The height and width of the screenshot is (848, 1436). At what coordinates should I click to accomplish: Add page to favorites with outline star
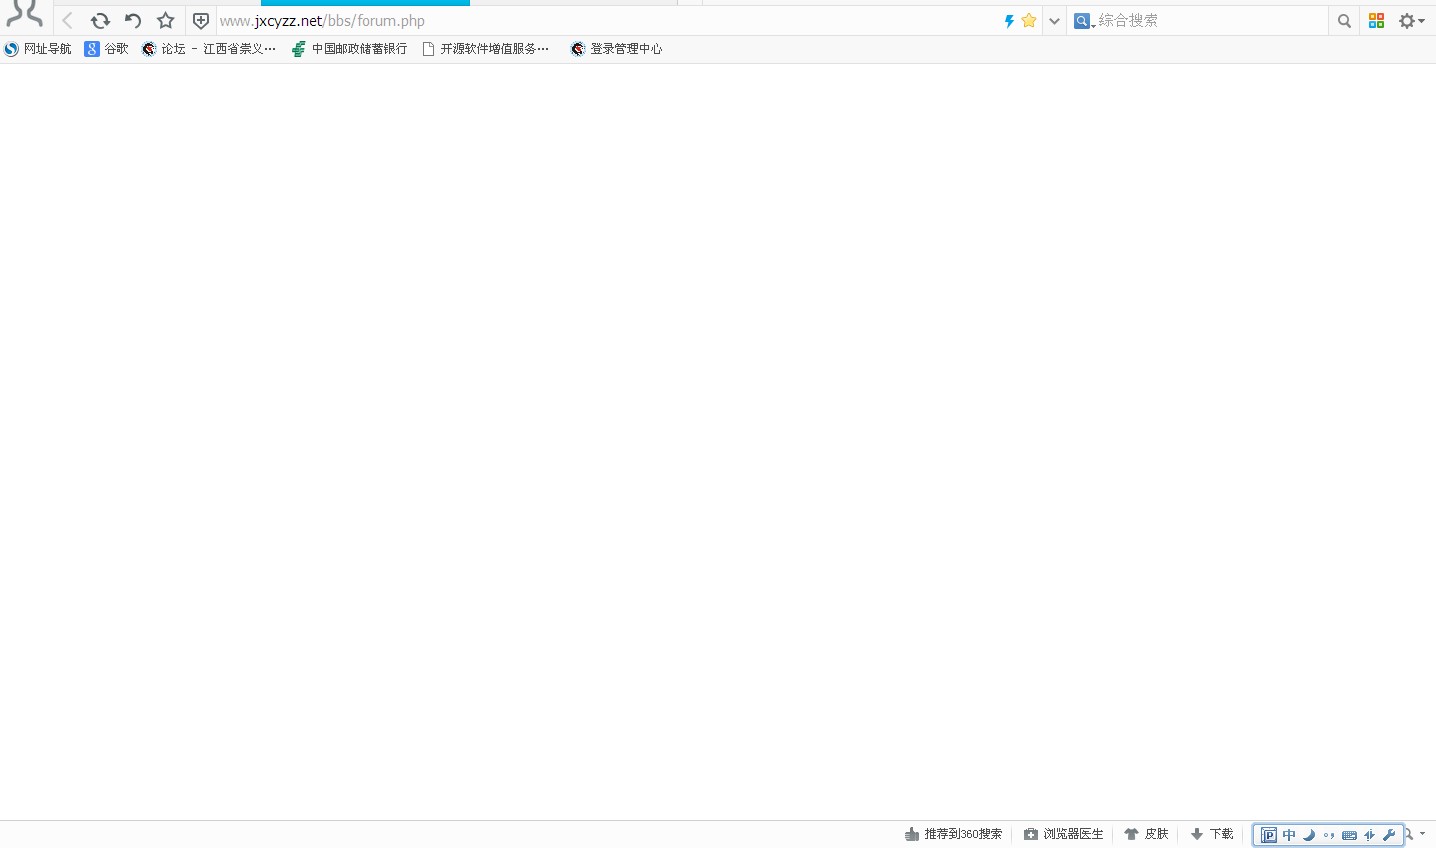166,20
